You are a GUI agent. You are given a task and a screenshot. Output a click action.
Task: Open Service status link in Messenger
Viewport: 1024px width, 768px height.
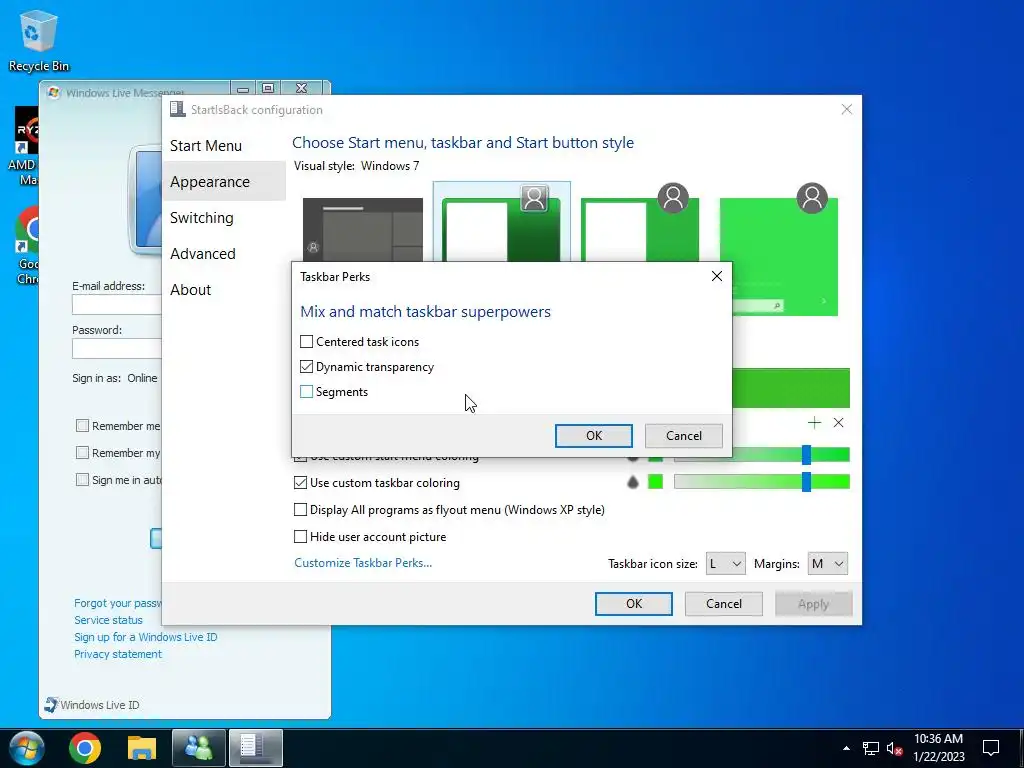(x=108, y=620)
